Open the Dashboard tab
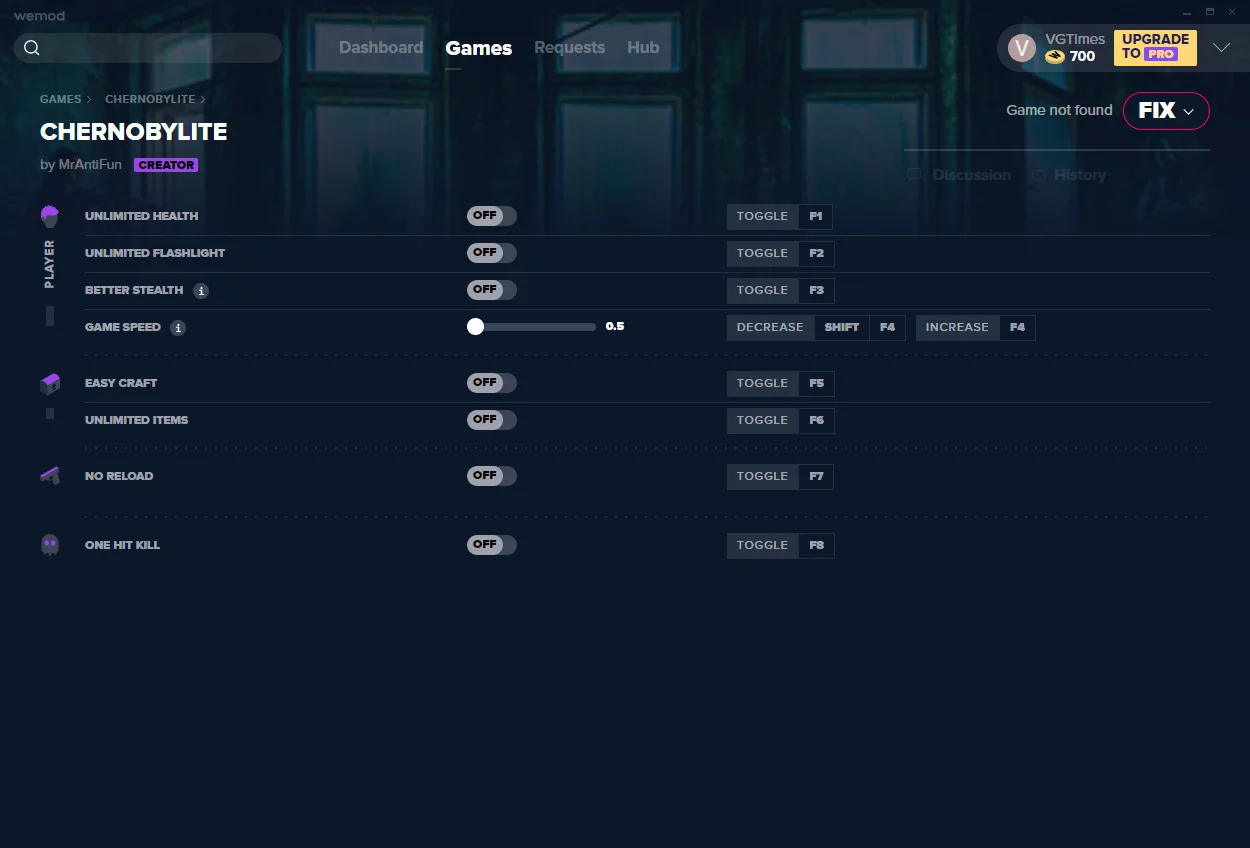 [381, 48]
